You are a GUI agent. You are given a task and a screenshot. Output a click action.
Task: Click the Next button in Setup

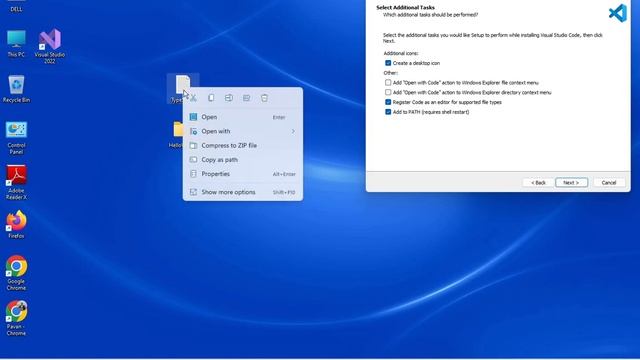pyautogui.click(x=571, y=183)
